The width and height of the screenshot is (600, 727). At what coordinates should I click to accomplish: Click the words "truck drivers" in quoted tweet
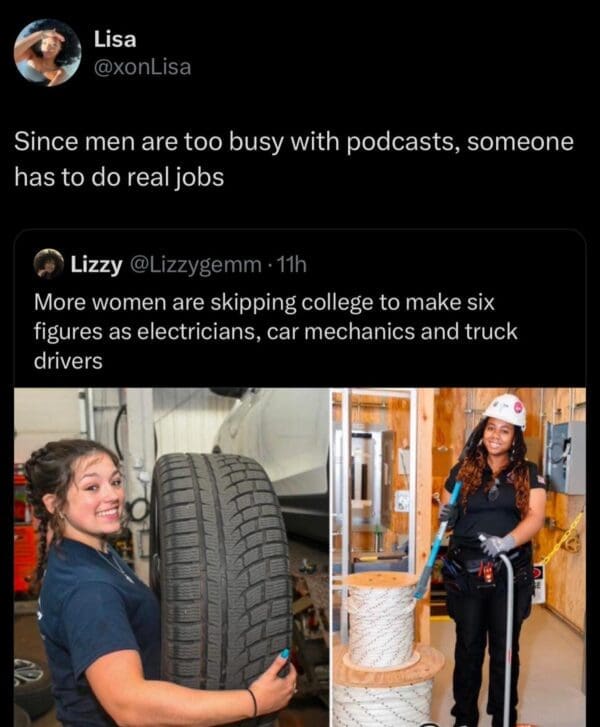275,346
